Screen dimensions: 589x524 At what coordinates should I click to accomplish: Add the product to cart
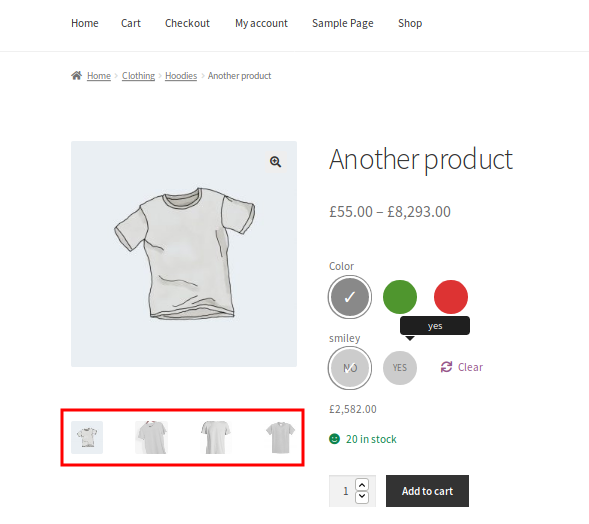(x=427, y=491)
